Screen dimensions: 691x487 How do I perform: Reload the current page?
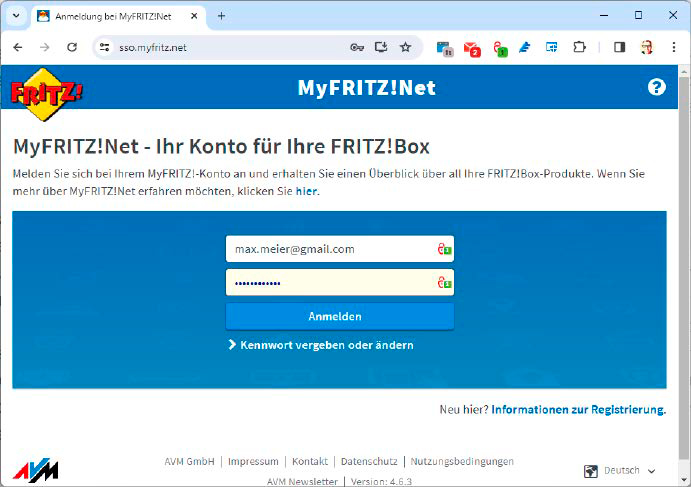(72, 47)
